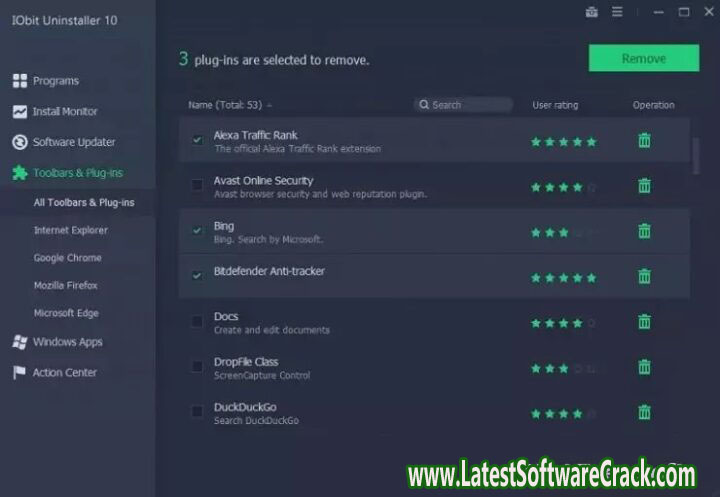
Task: Click Bing plug-in star rating
Action: (x=563, y=233)
